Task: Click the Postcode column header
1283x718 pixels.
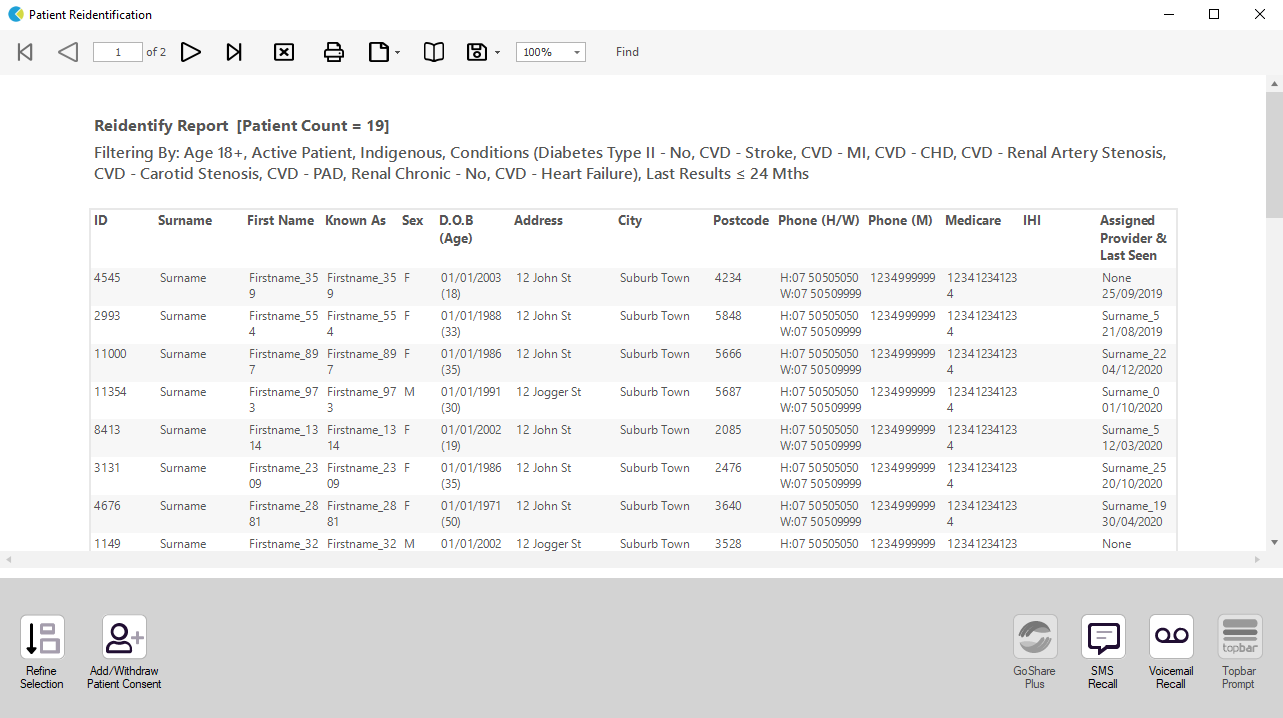Action: point(741,221)
